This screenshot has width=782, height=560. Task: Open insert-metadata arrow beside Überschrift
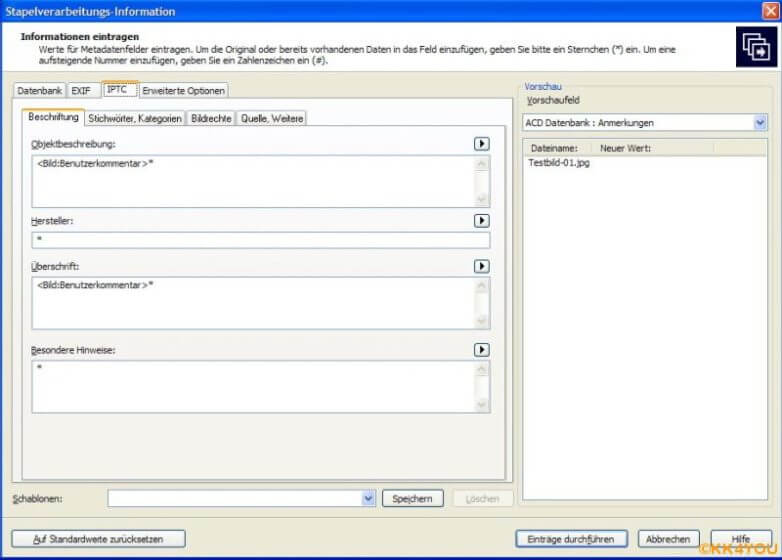tap(481, 266)
